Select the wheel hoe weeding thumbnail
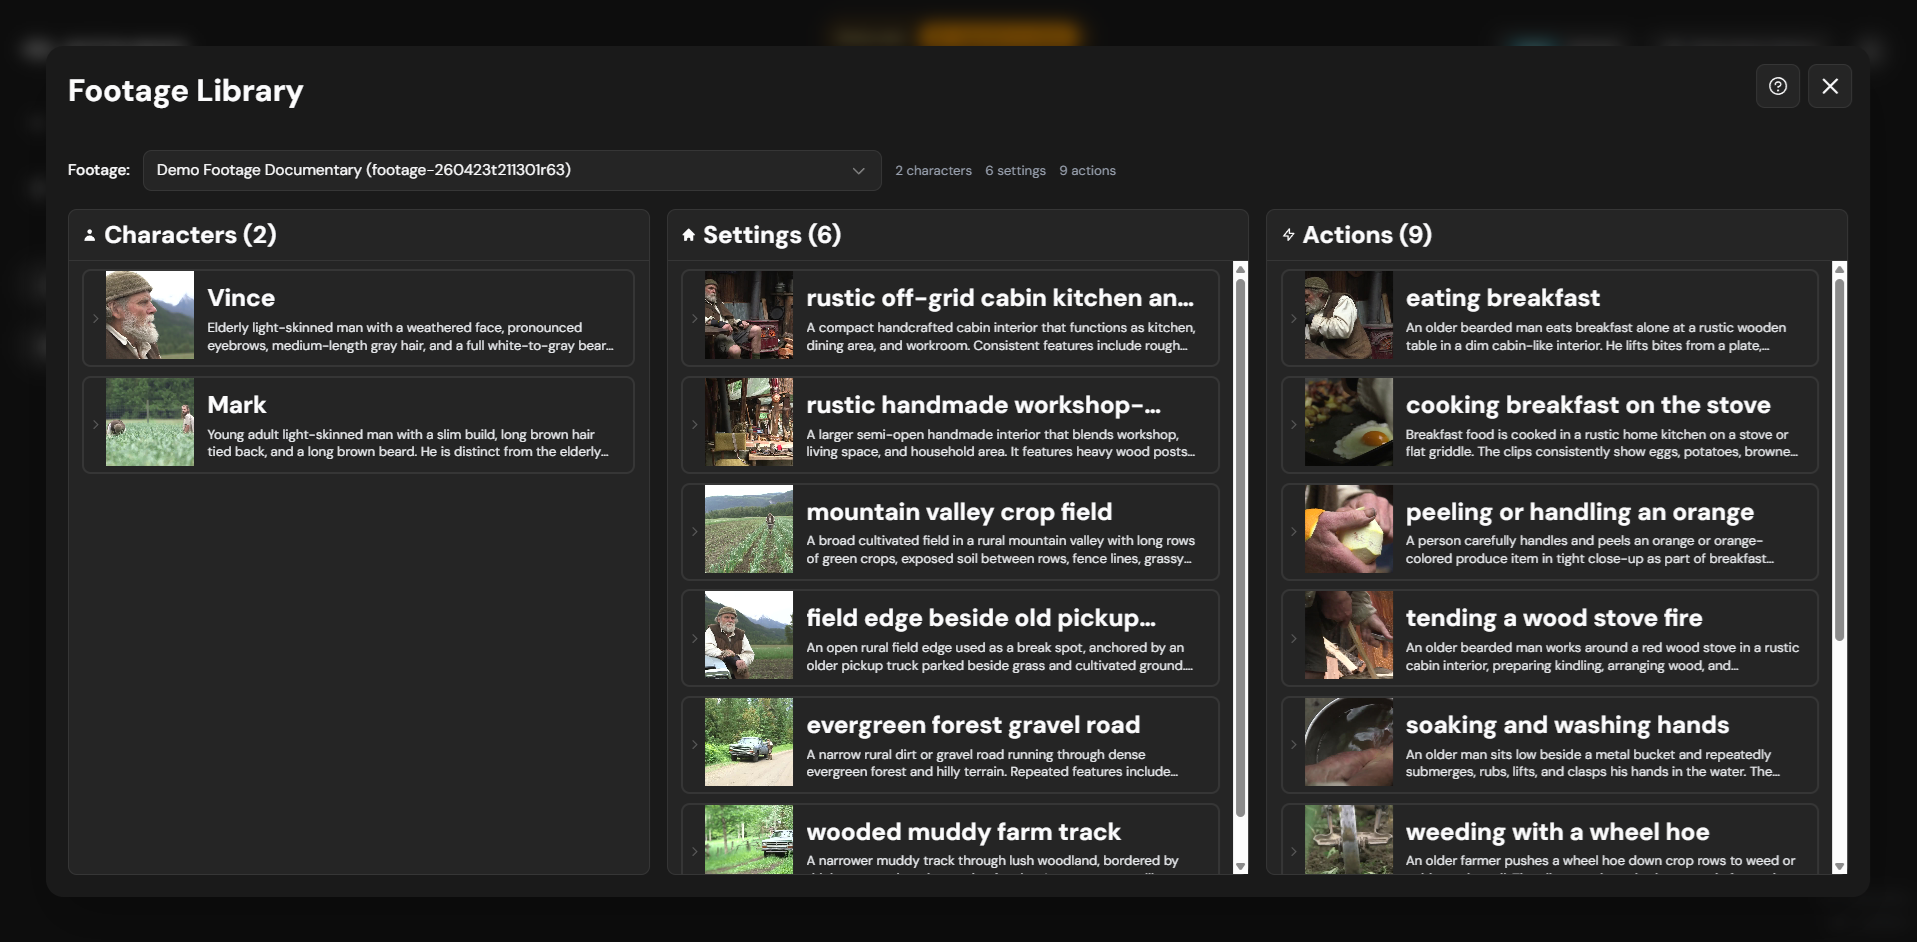Screen dimensions: 1917x942 point(1348,839)
